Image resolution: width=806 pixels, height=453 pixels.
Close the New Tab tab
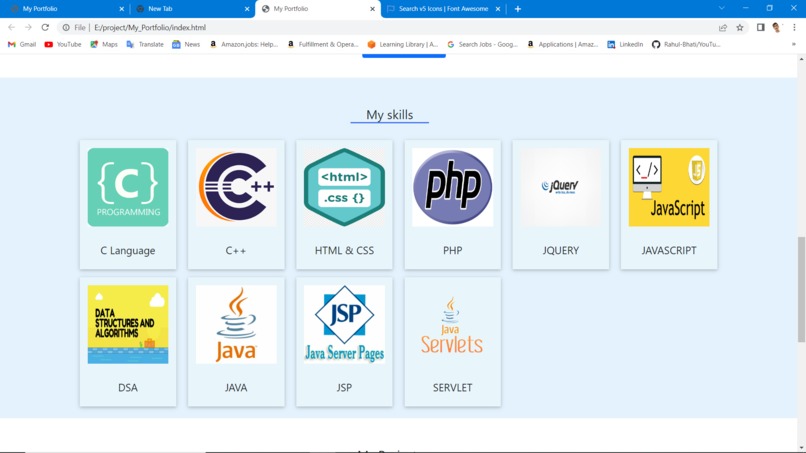247,9
